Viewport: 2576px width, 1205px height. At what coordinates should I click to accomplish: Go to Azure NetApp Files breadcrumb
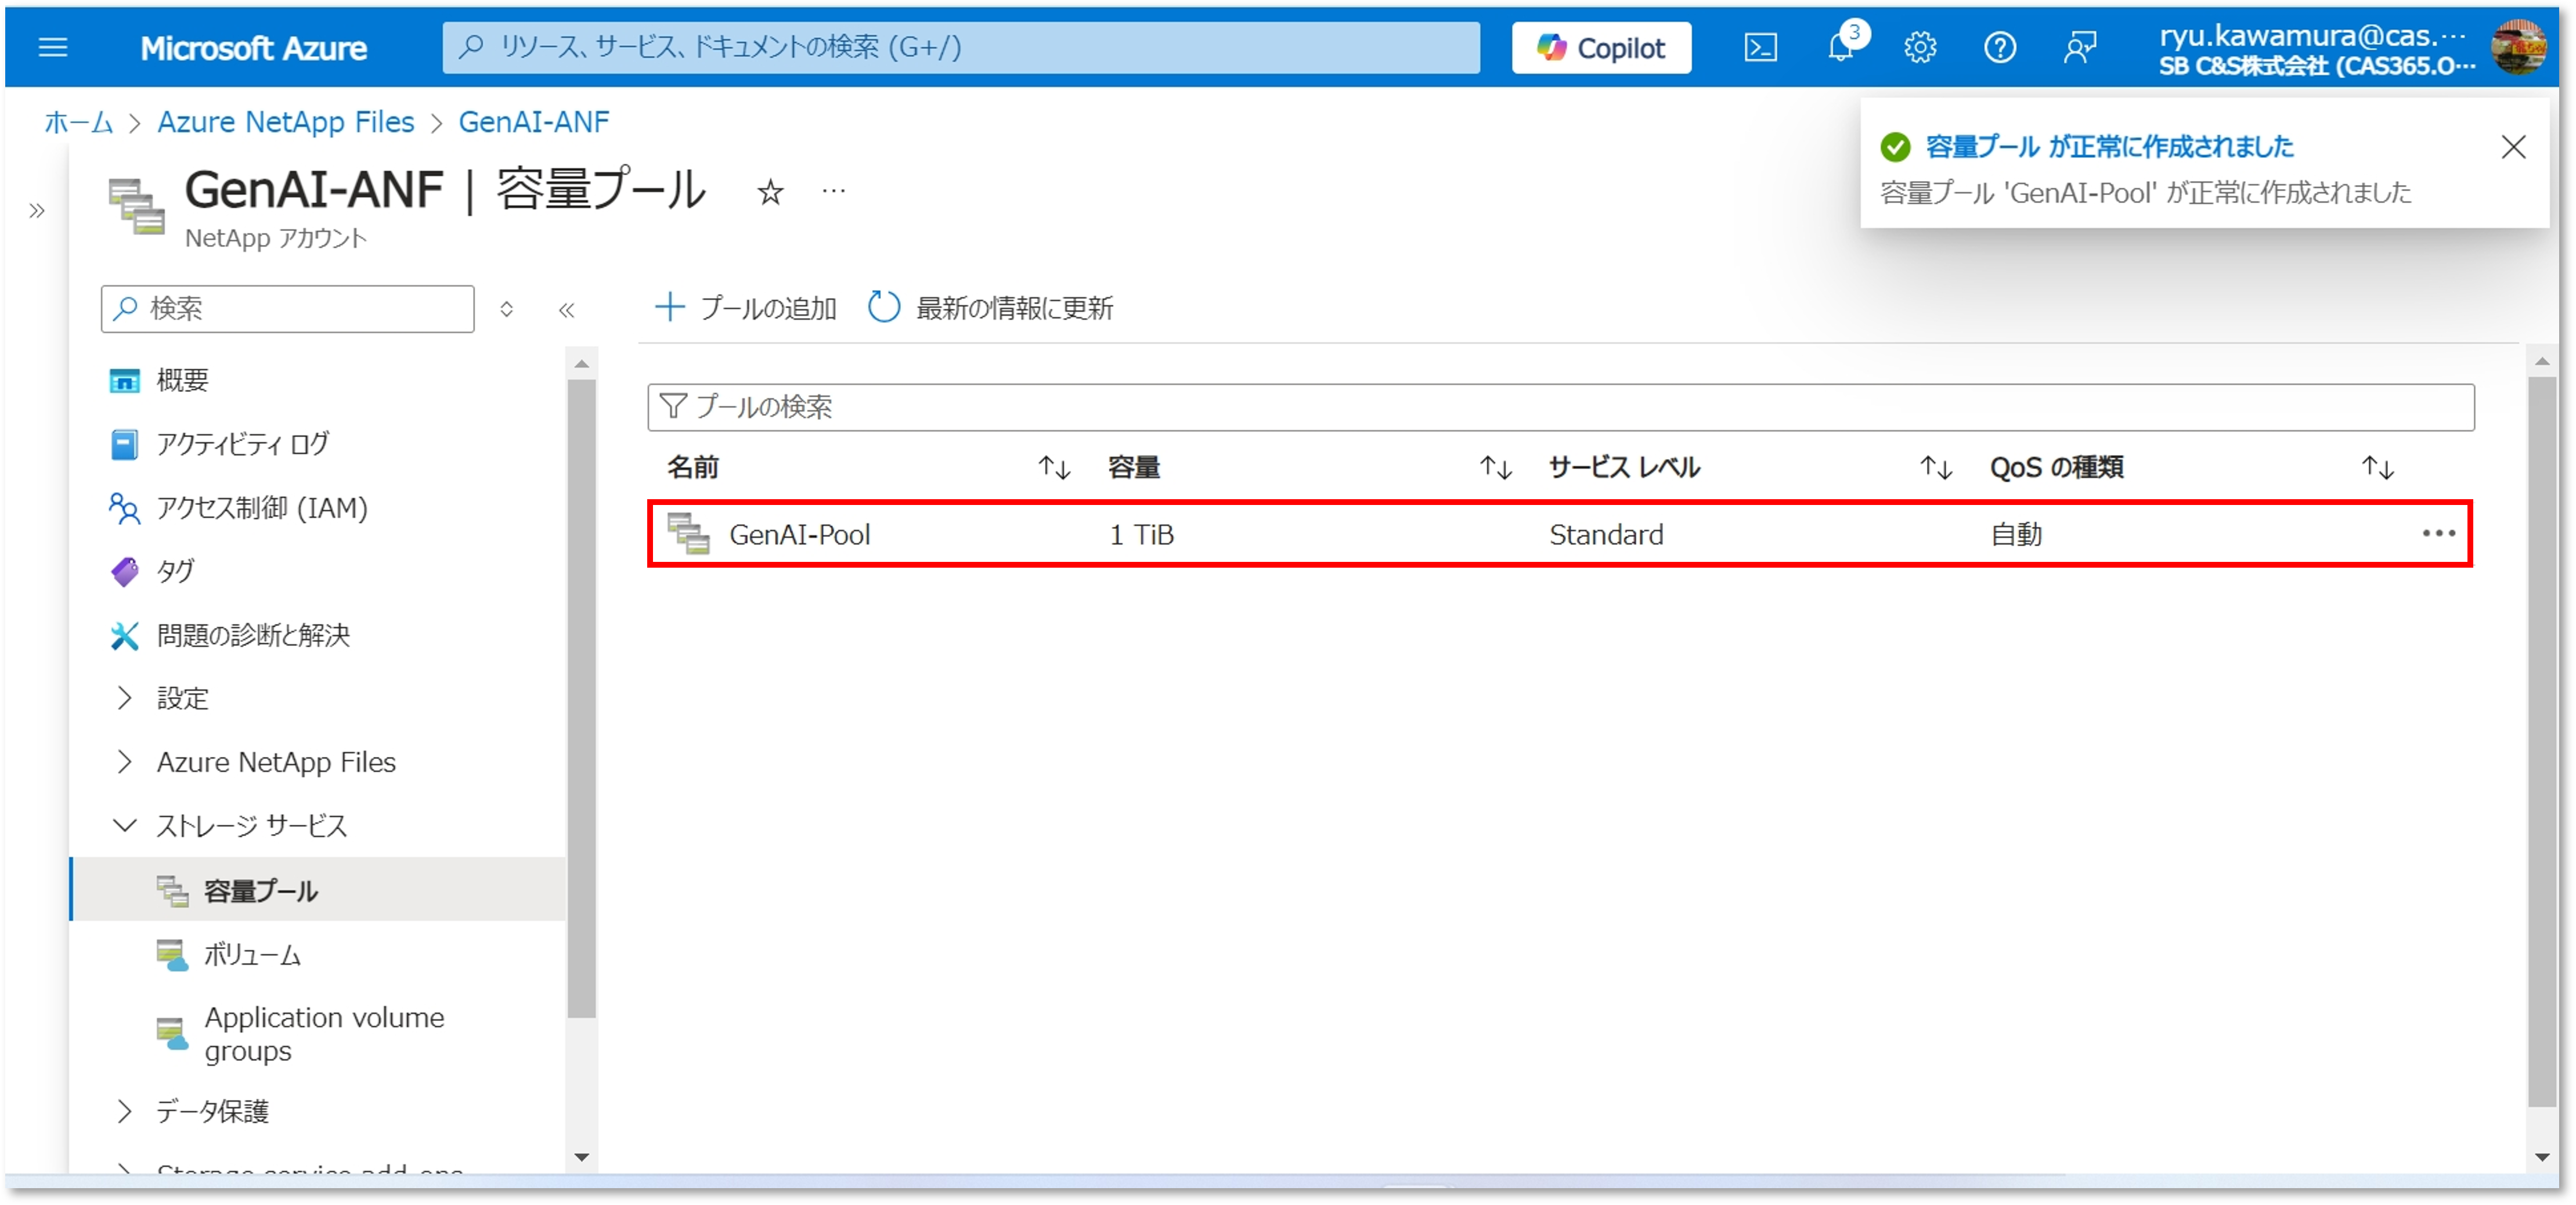pos(285,122)
